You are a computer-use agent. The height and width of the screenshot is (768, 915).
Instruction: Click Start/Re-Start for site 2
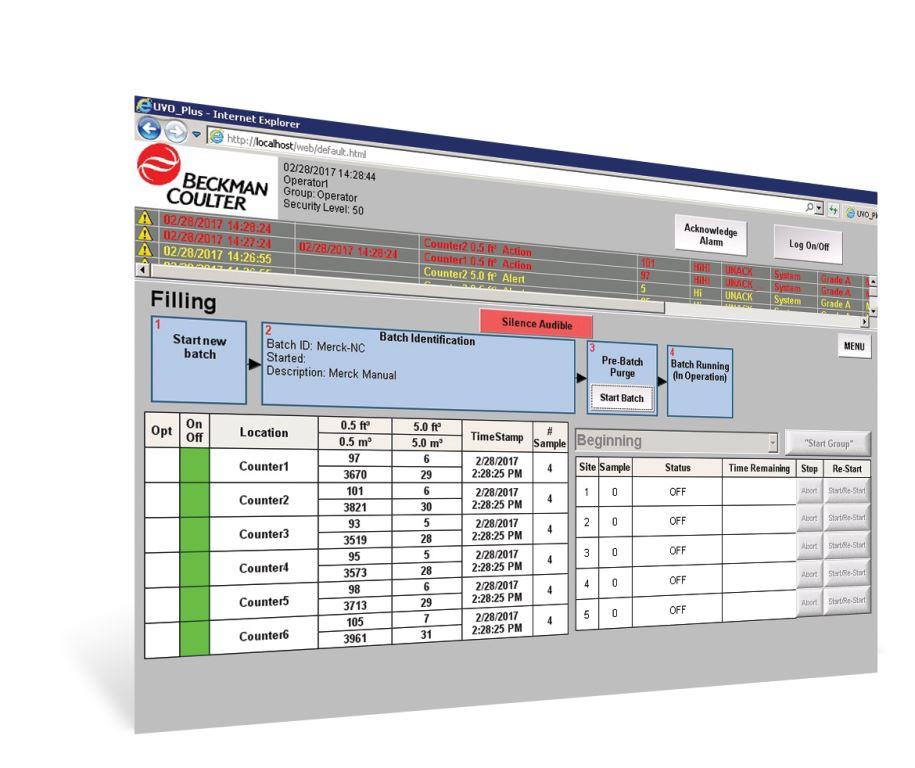pos(847,518)
